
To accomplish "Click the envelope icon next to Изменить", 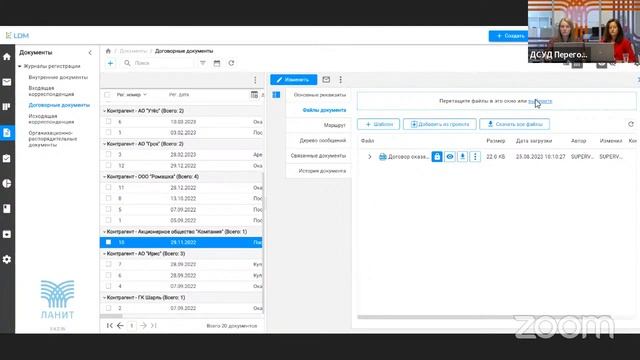I will [326, 80].
